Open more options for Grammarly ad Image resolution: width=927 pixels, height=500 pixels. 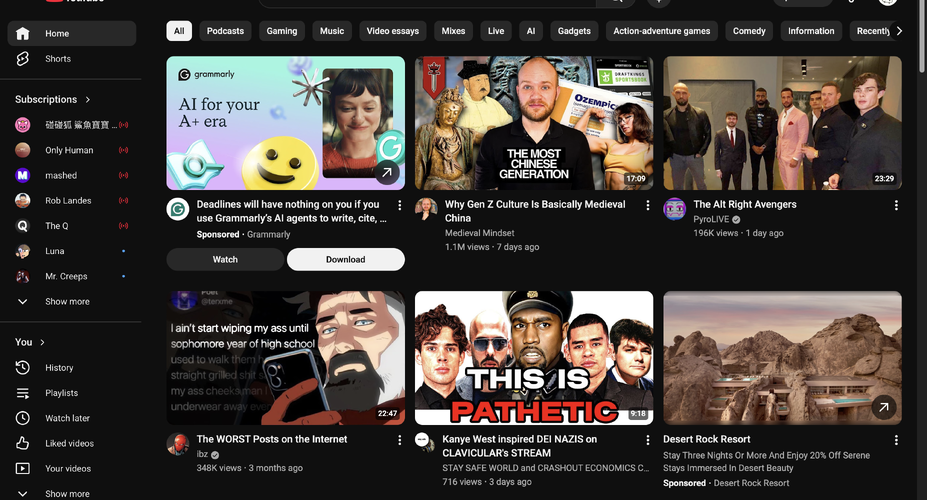click(400, 205)
